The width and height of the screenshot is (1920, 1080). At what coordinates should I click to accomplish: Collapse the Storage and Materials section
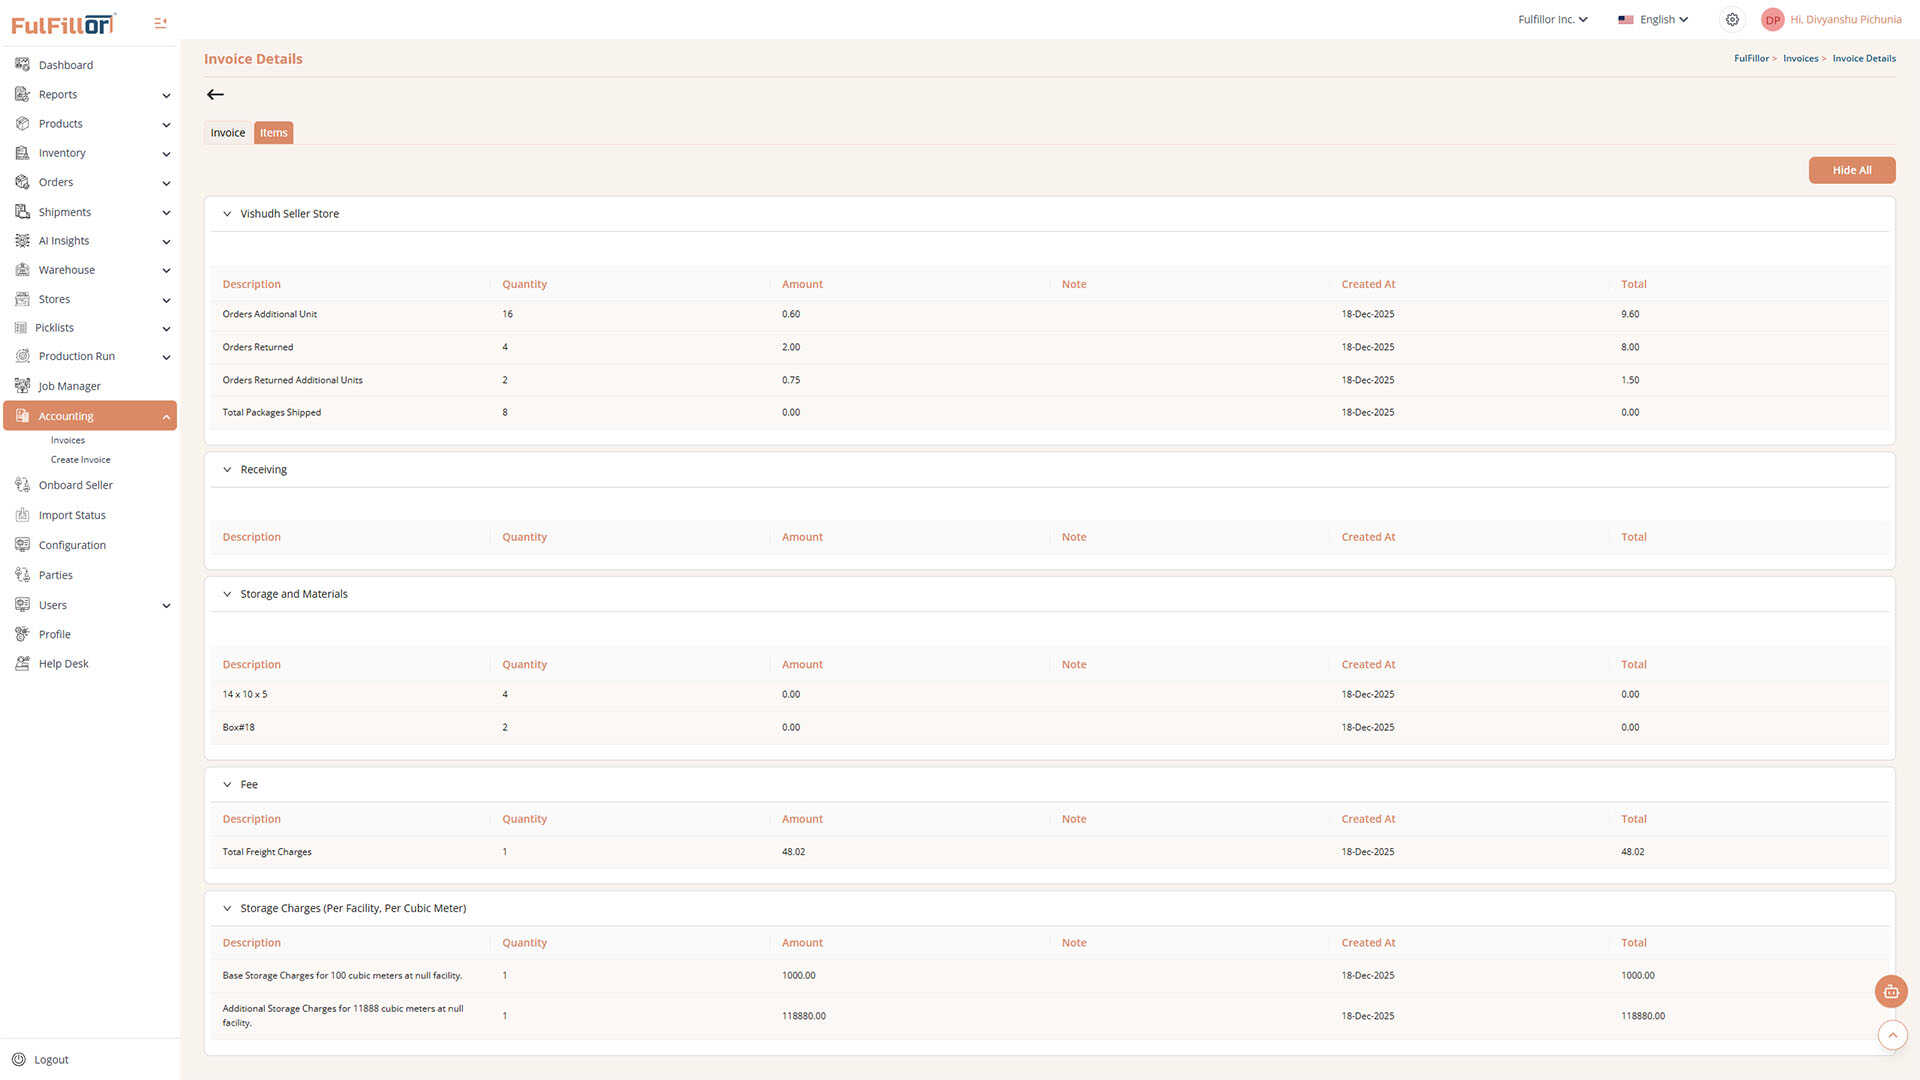(227, 594)
